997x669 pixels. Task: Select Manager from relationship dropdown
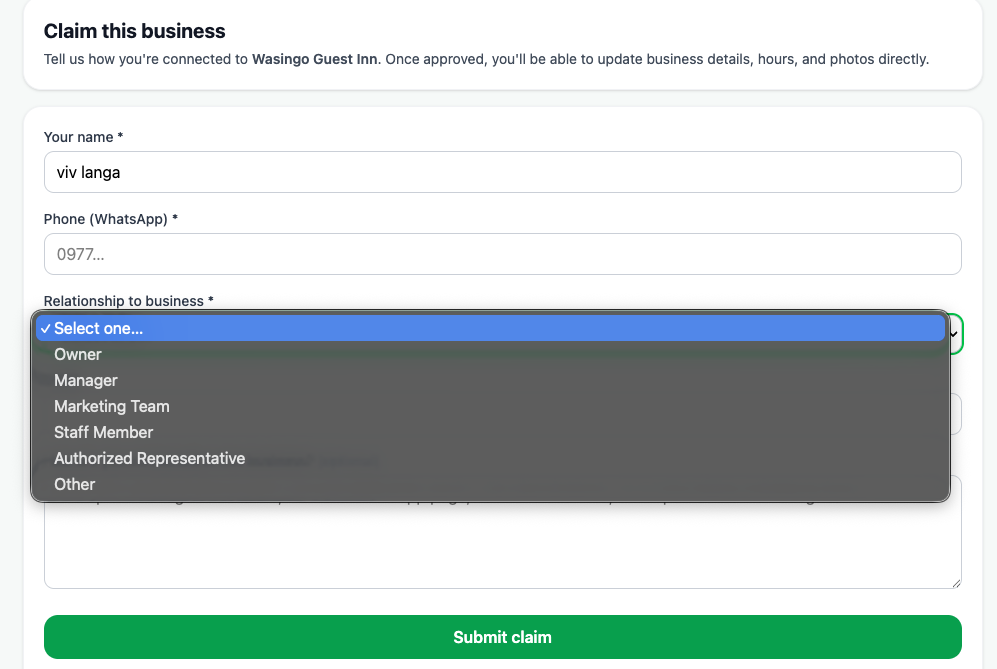(x=490, y=380)
